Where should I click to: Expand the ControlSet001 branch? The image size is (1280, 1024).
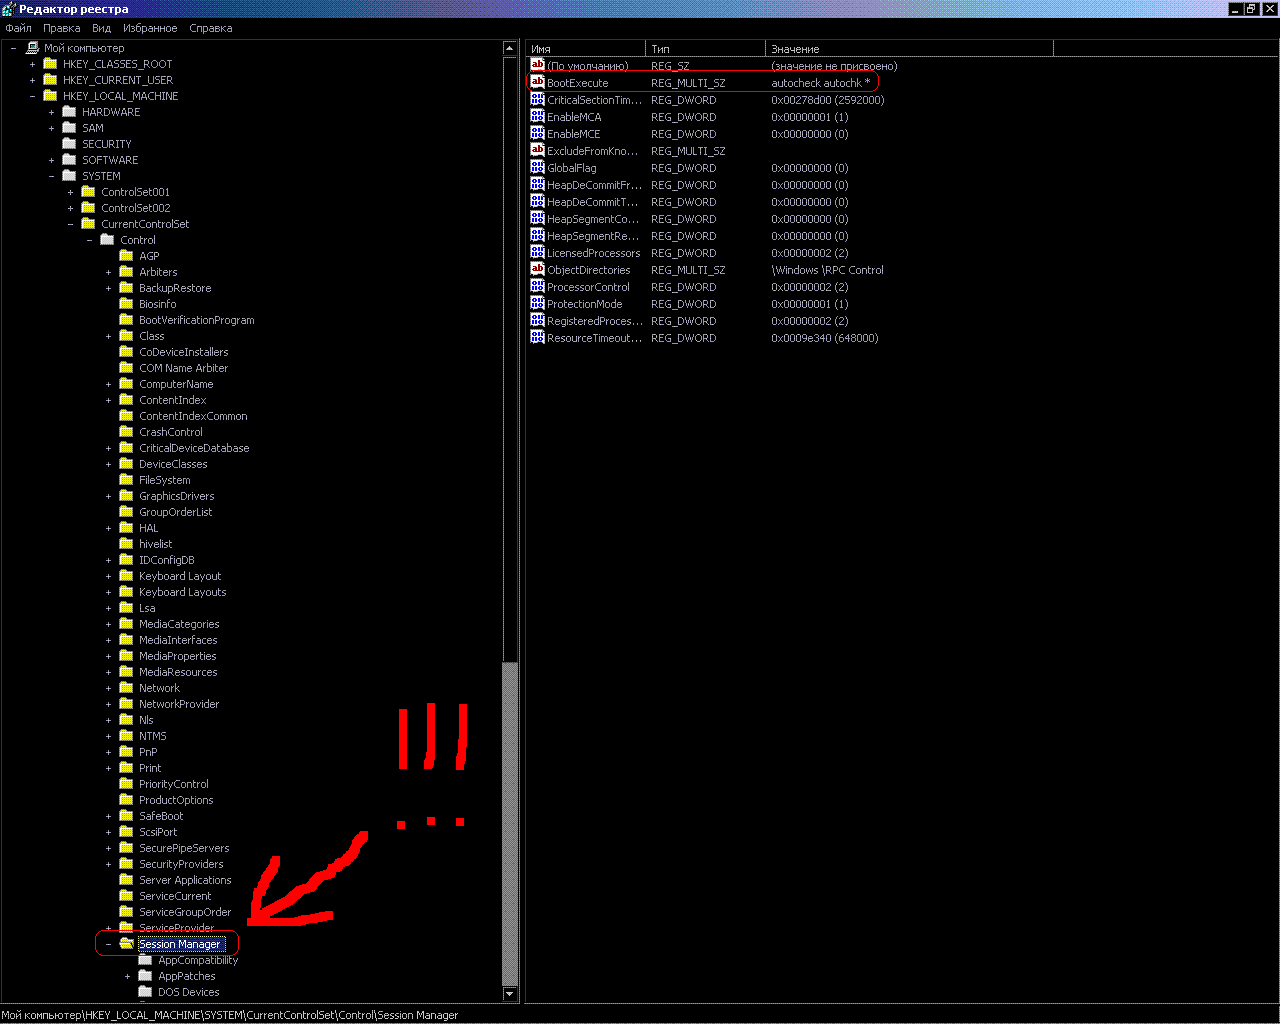pos(70,192)
